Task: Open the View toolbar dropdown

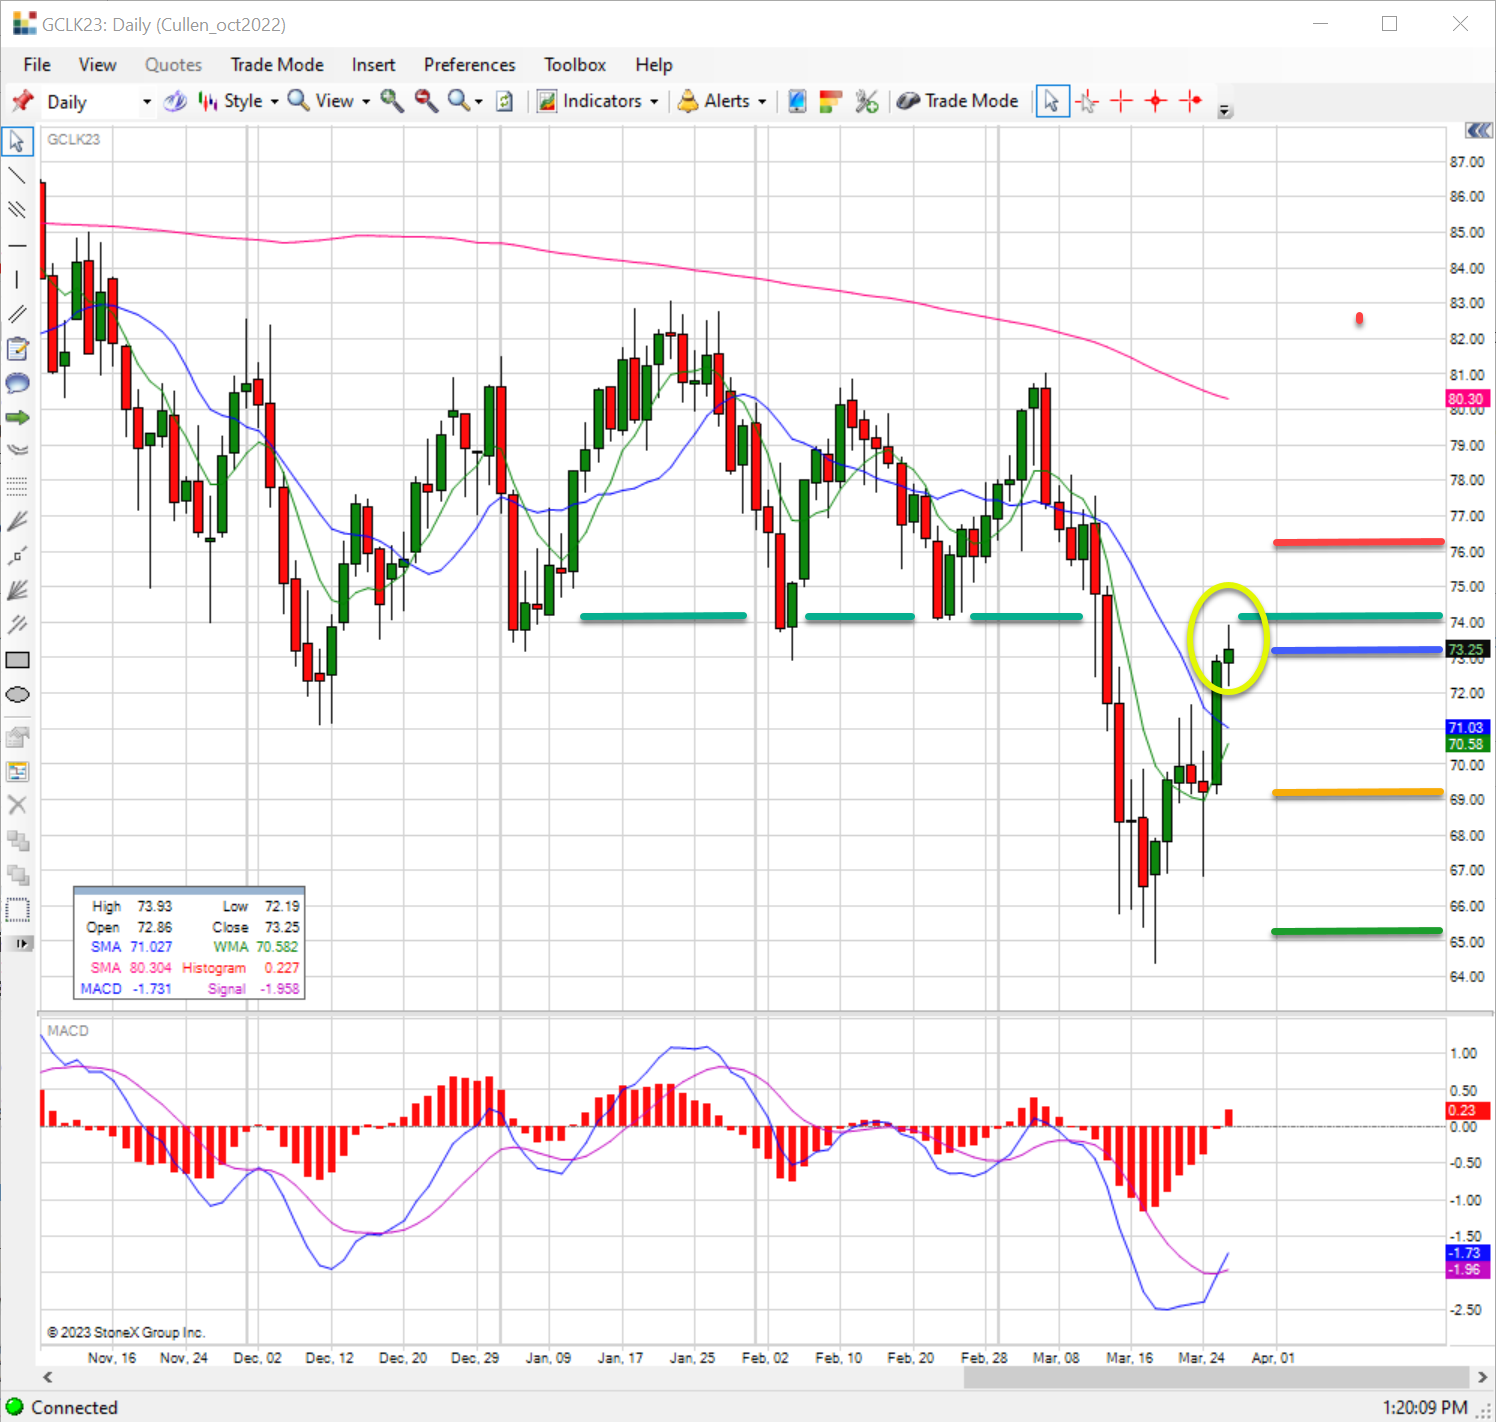Action: (329, 101)
